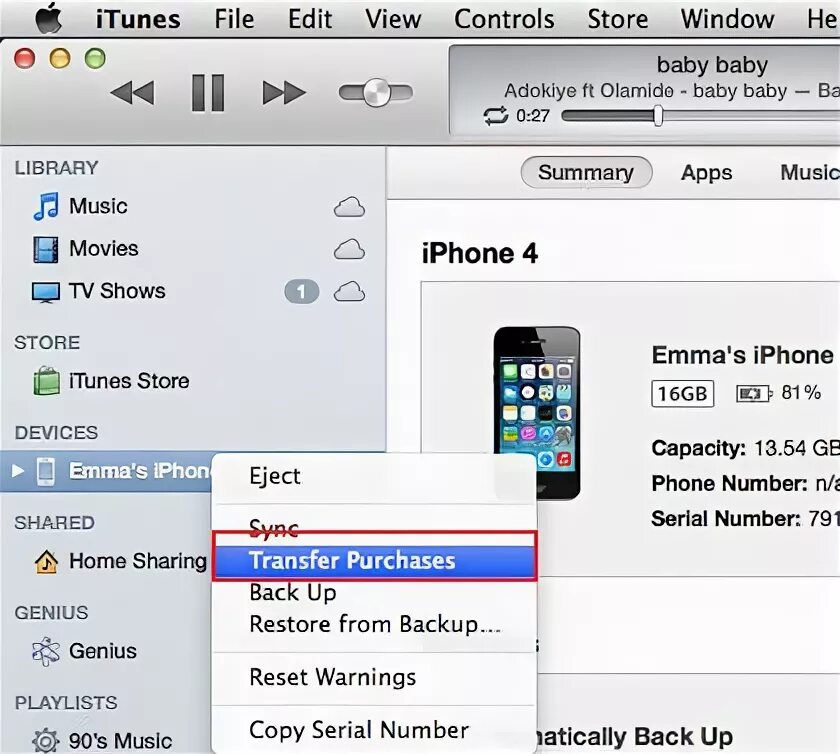Click the Serial Number label
Screen dimensions: 840x754
pyautogui.click(x=726, y=519)
